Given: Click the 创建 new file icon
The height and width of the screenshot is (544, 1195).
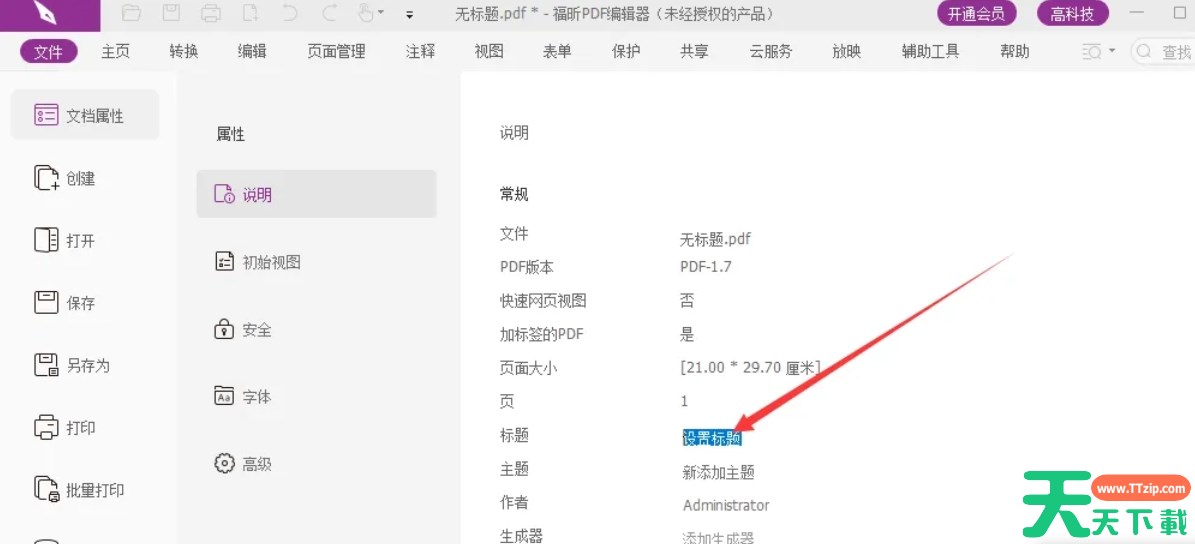Looking at the screenshot, I should pyautogui.click(x=46, y=178).
